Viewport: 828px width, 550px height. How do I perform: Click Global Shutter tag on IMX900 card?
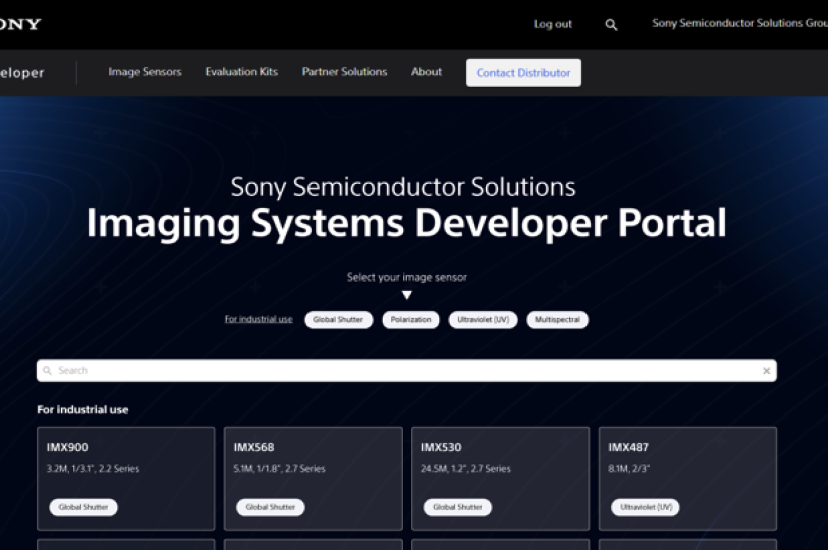(x=83, y=507)
